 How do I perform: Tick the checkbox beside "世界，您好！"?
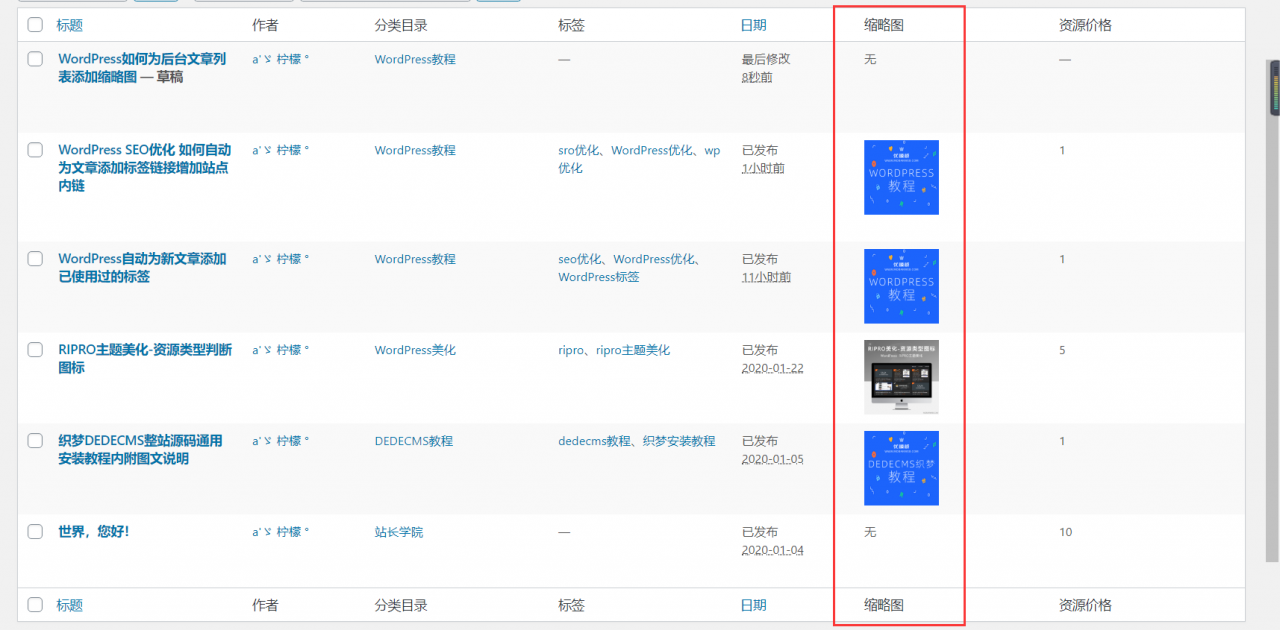(x=35, y=531)
